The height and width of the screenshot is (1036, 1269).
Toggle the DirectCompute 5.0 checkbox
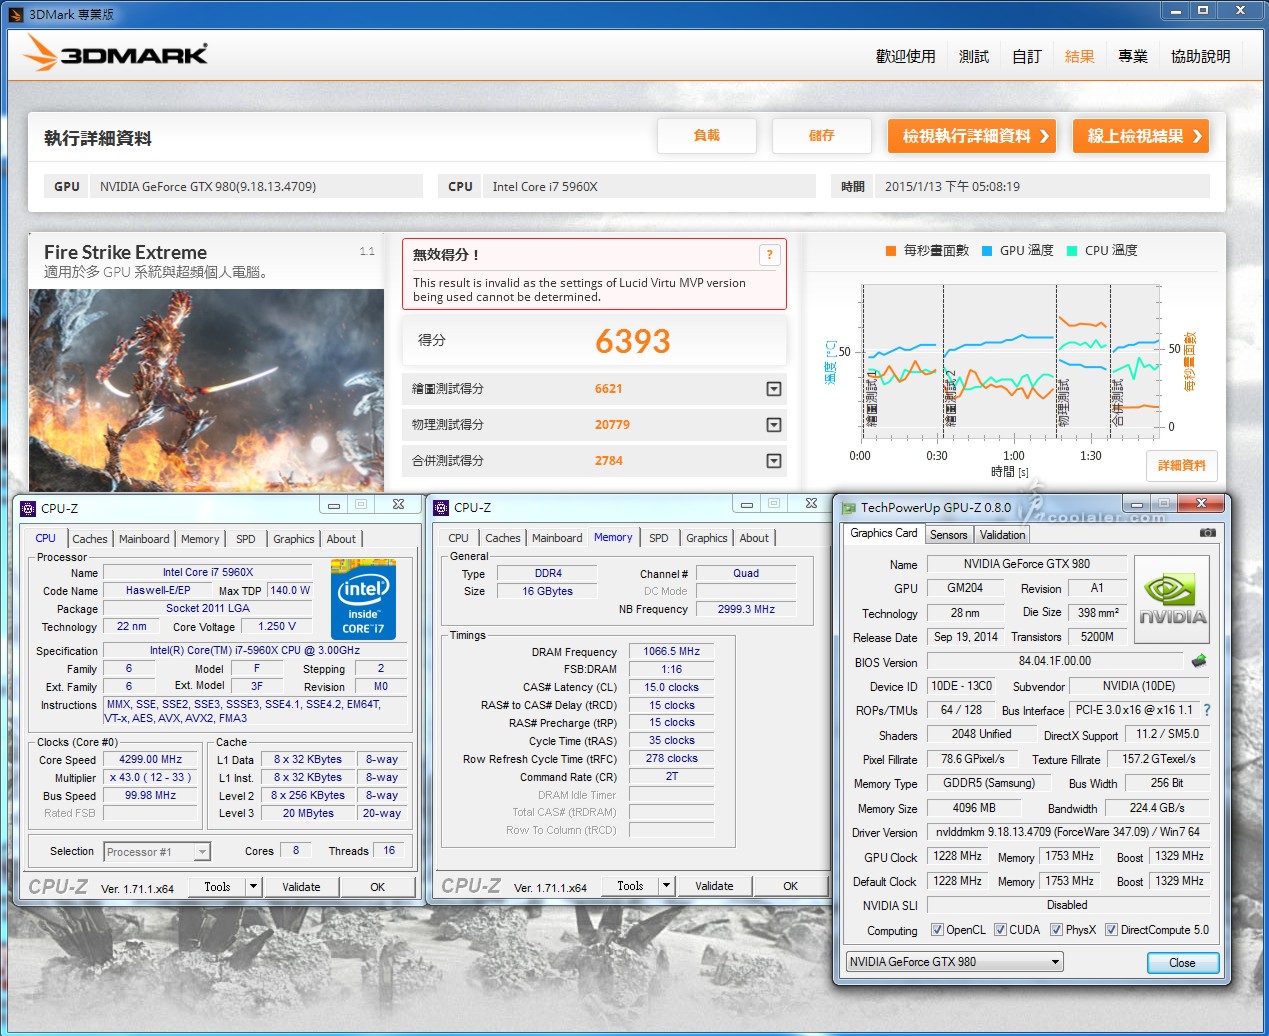pos(1111,930)
